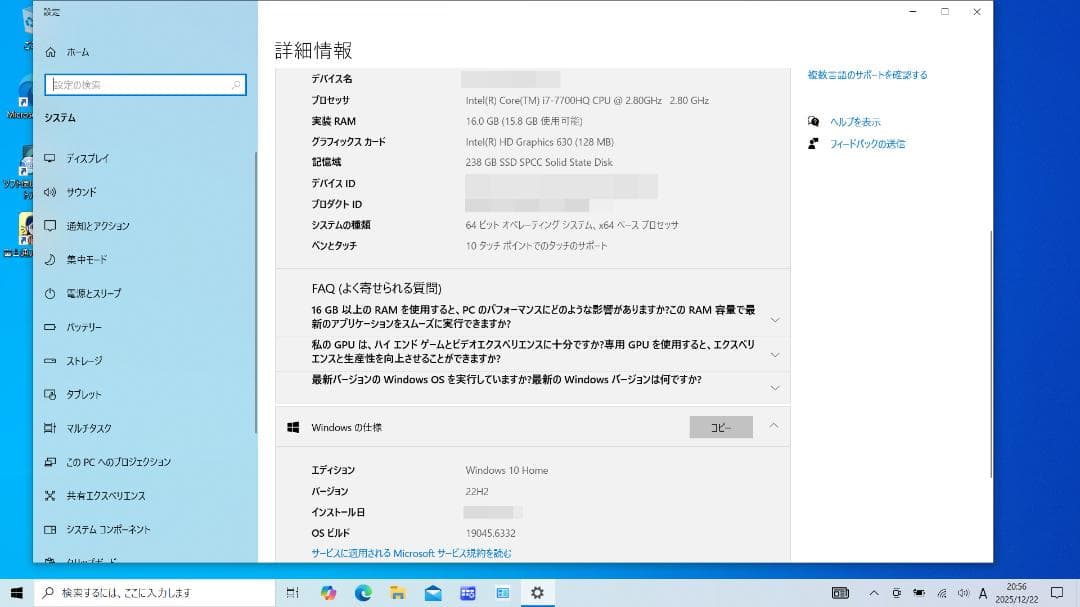
Task: Open Power & sleep (電源とスリープ) settings
Action: click(96, 293)
